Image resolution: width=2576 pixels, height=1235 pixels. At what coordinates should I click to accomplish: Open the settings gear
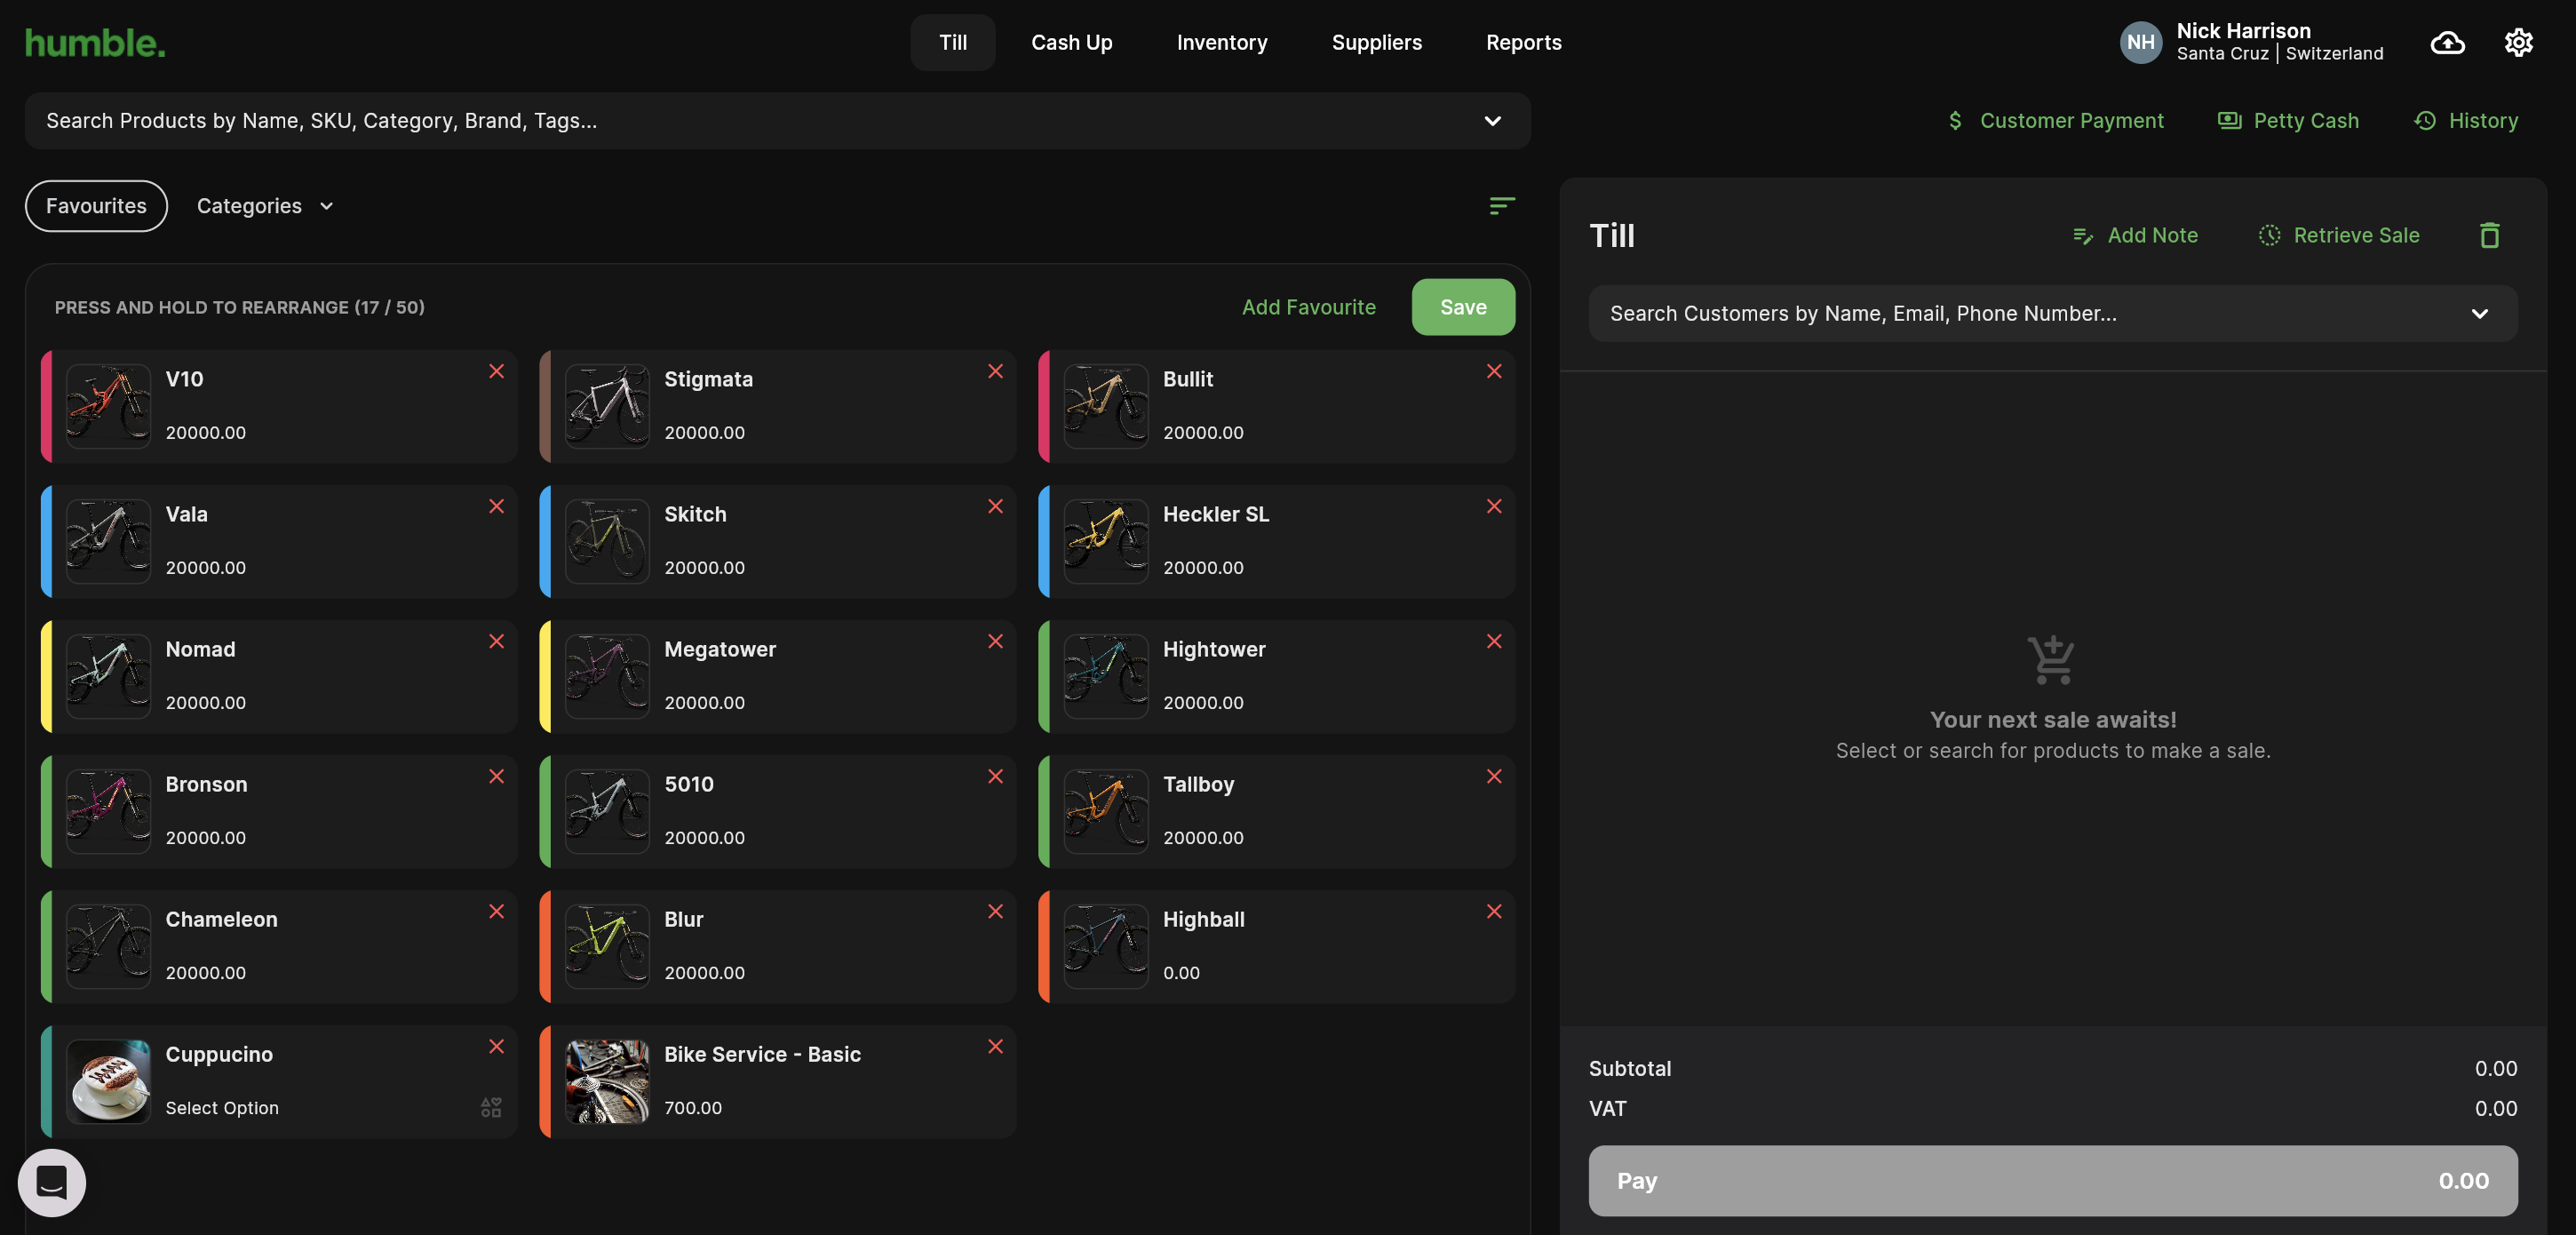[x=2518, y=42]
